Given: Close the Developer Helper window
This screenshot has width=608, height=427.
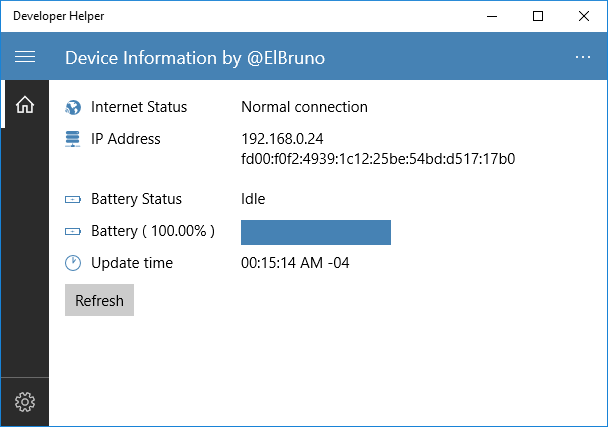Looking at the screenshot, I should [x=584, y=16].
